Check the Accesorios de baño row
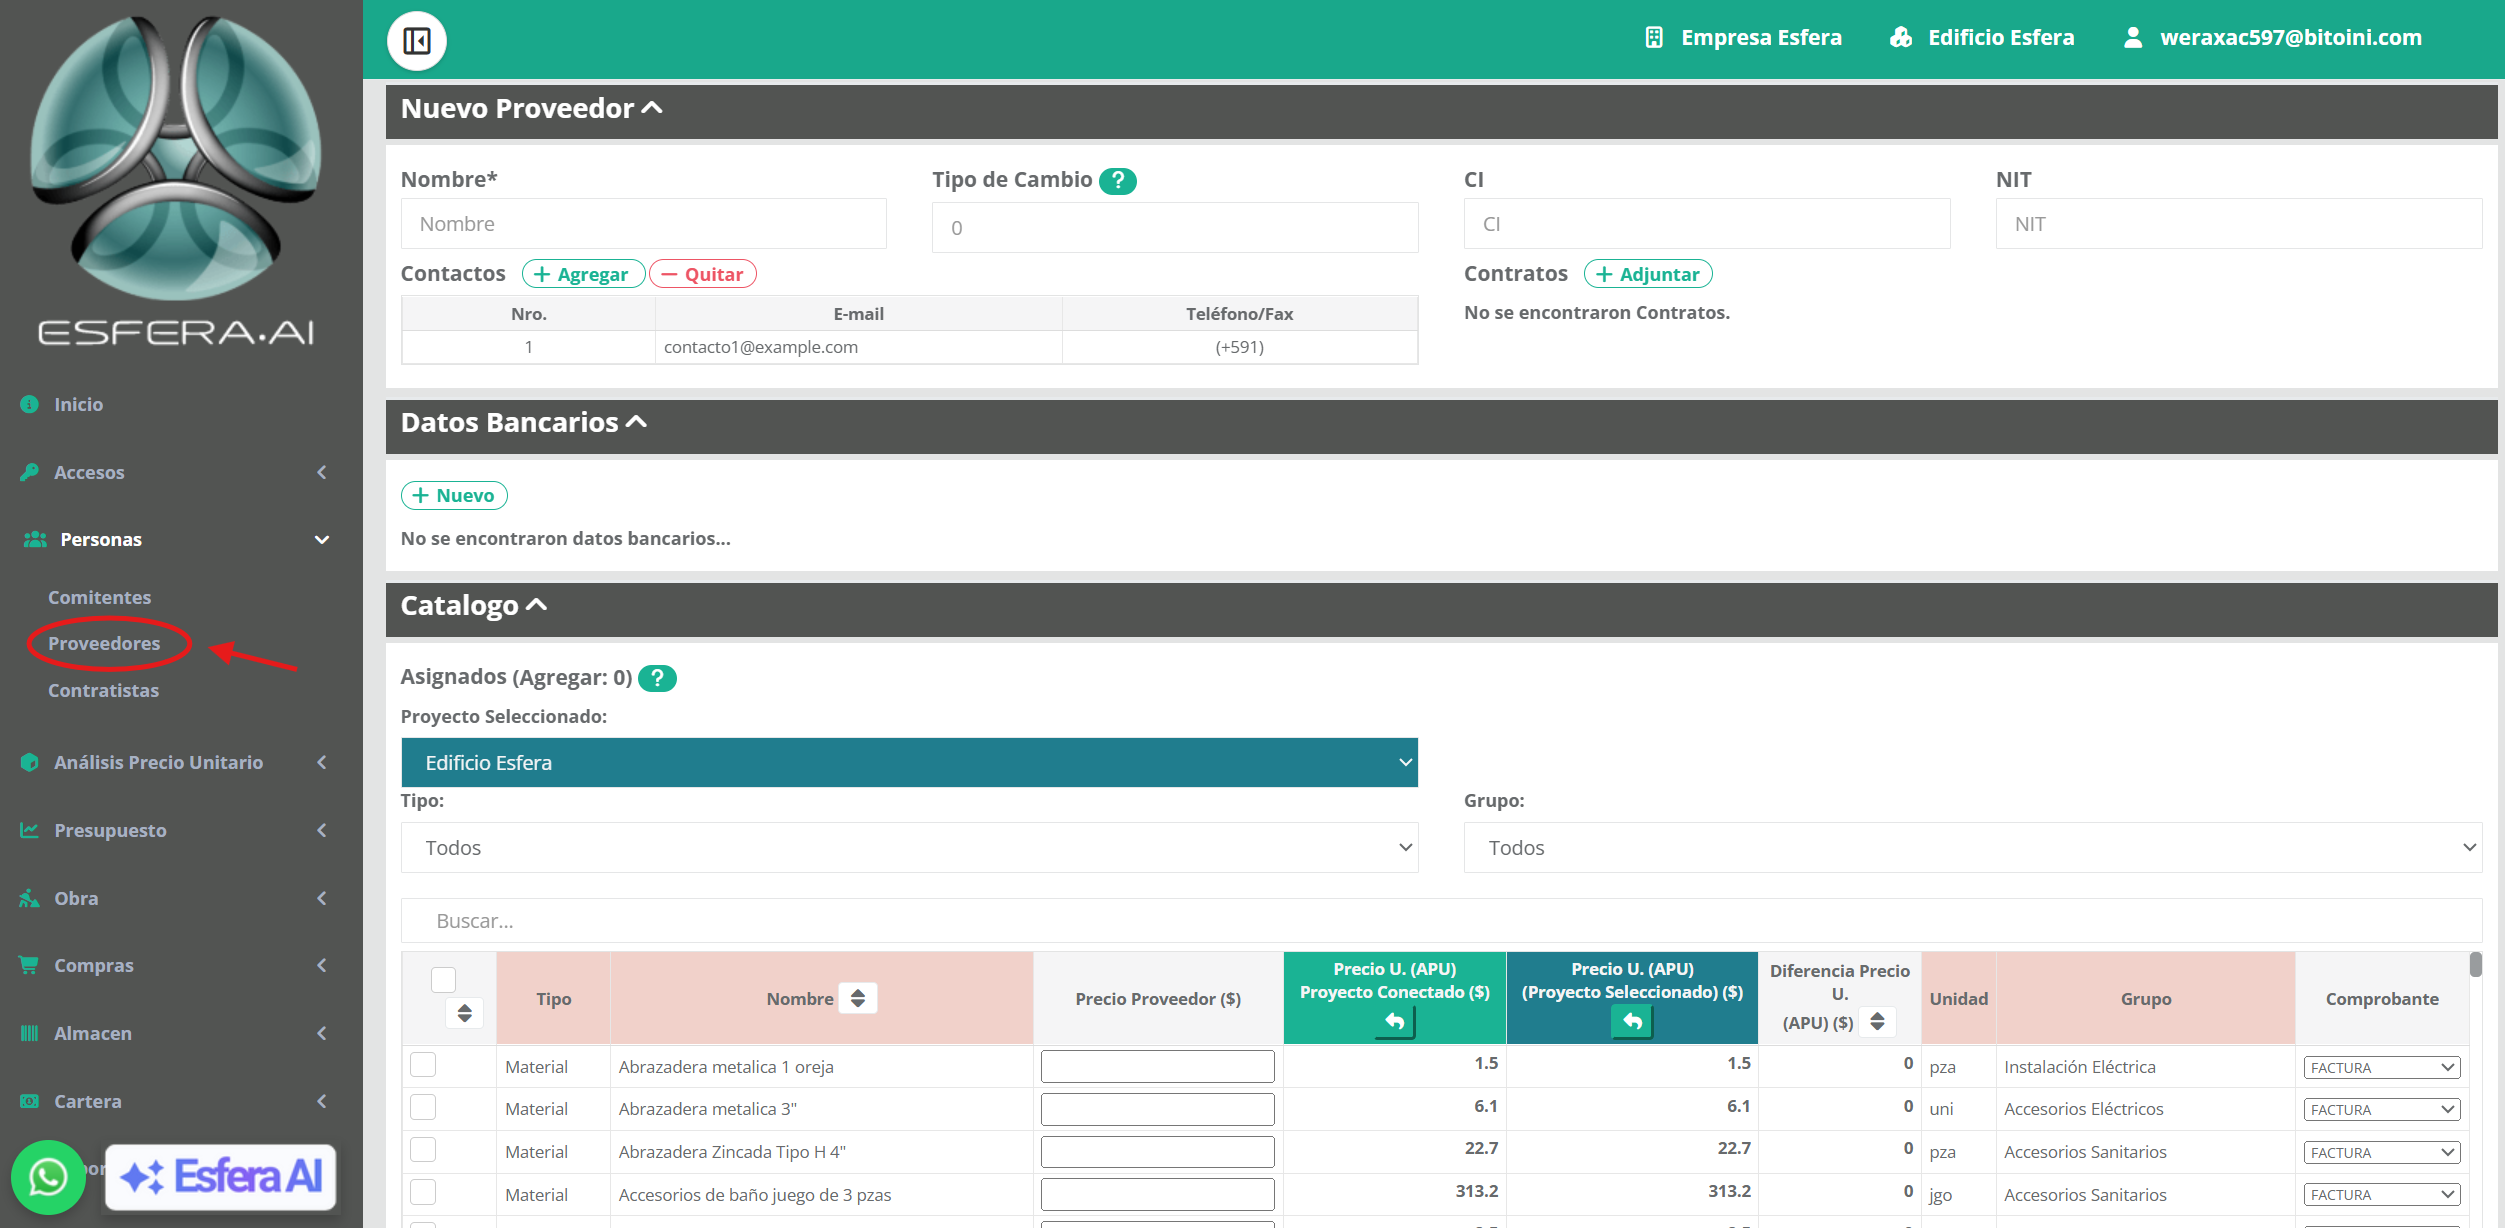The height and width of the screenshot is (1228, 2505). pyautogui.click(x=423, y=1192)
